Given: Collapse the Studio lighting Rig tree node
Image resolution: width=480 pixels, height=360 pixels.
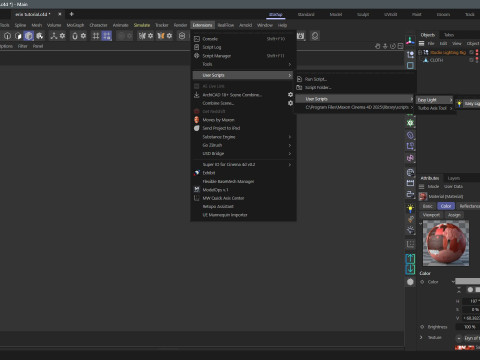Looking at the screenshot, I should pyautogui.click(x=420, y=52).
